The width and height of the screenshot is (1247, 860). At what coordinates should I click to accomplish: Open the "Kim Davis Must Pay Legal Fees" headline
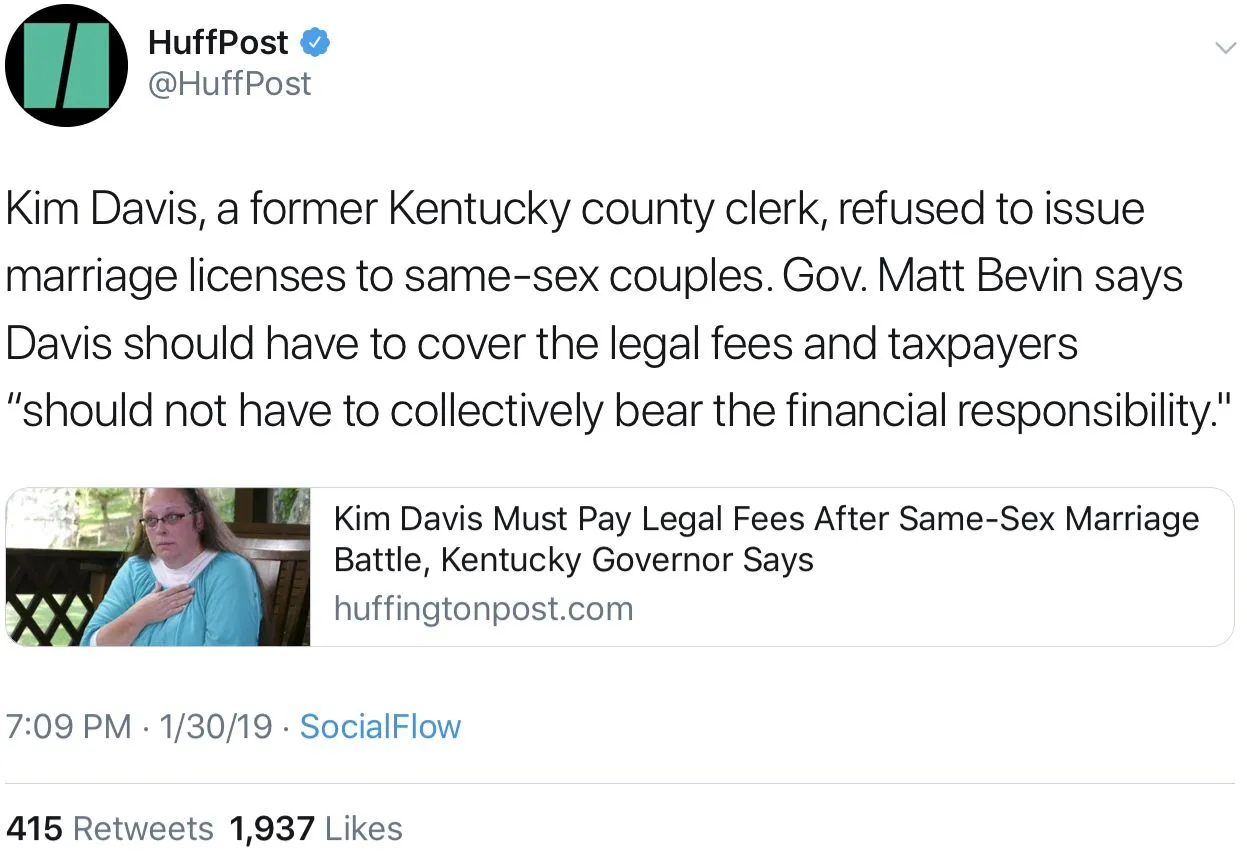tap(765, 520)
